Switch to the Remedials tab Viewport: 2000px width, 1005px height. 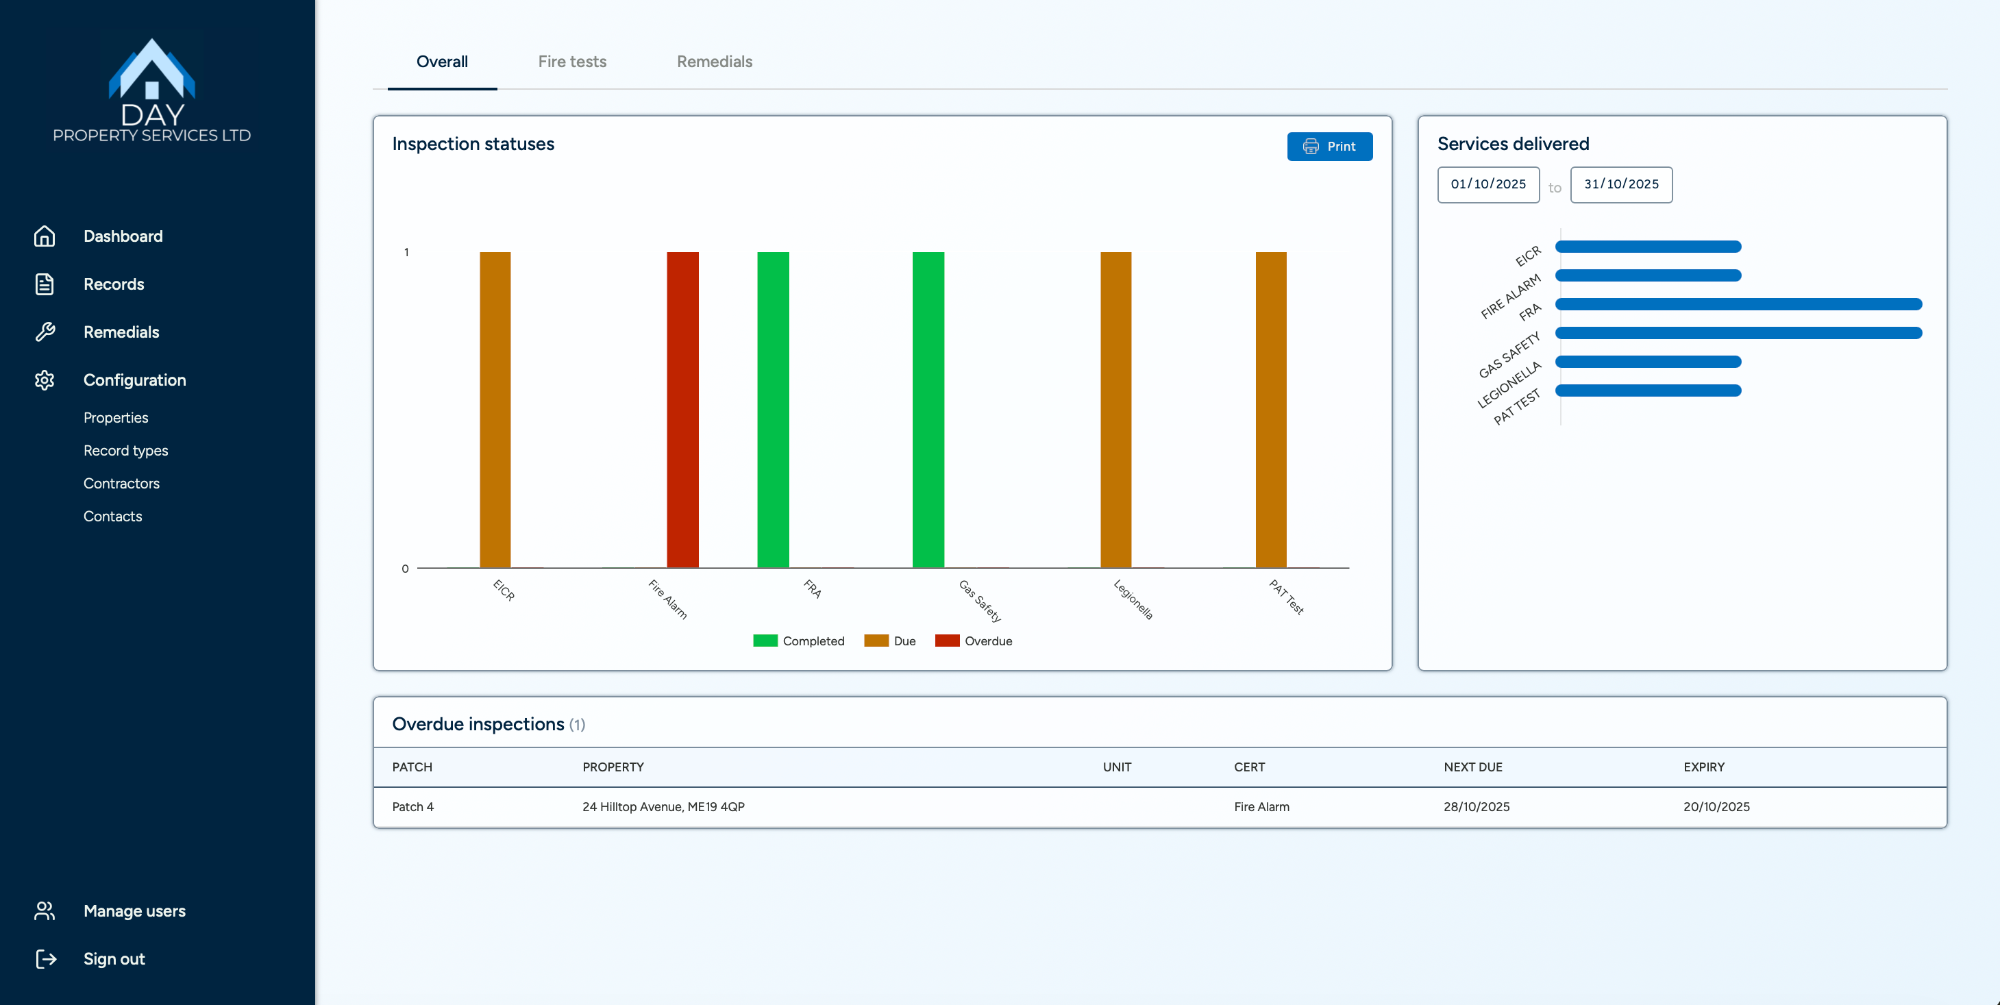pos(714,62)
